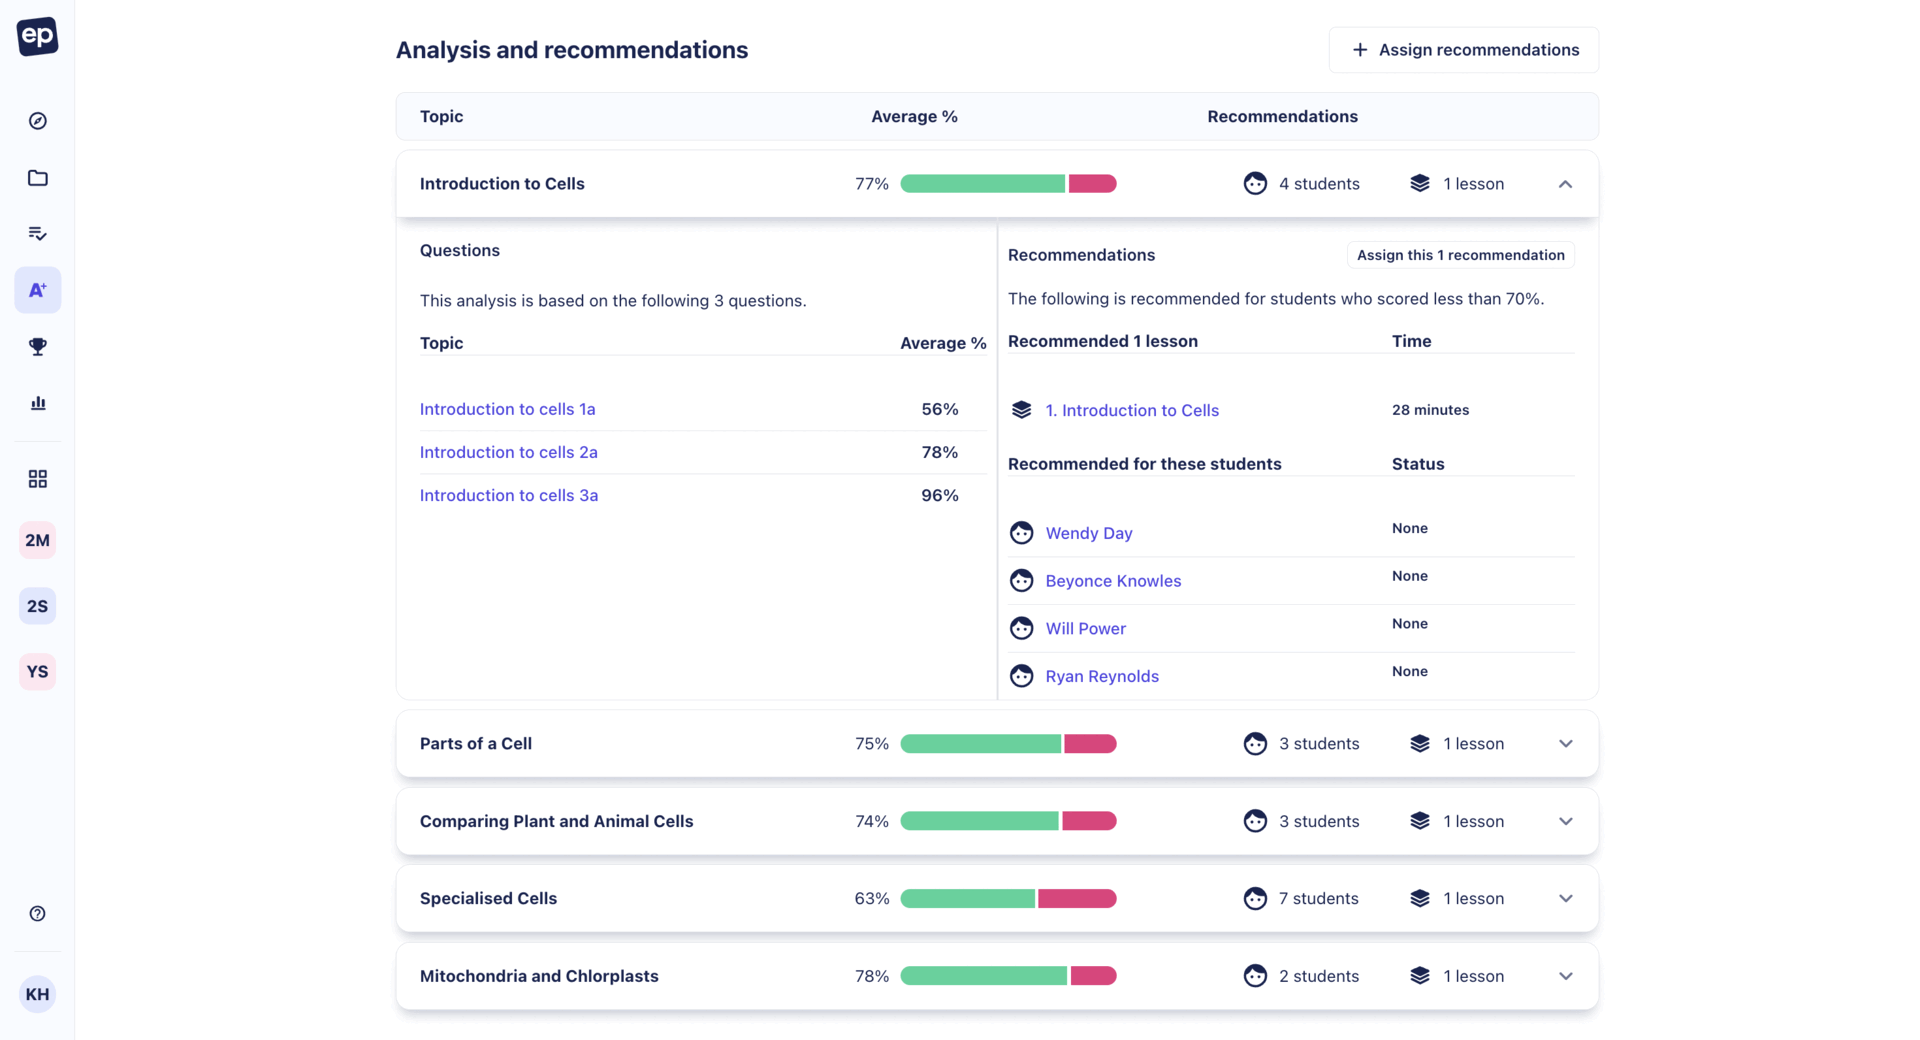This screenshot has height=1040, width=1920.
Task: Open the Introduction to cells 1a question link
Action: pyautogui.click(x=507, y=409)
